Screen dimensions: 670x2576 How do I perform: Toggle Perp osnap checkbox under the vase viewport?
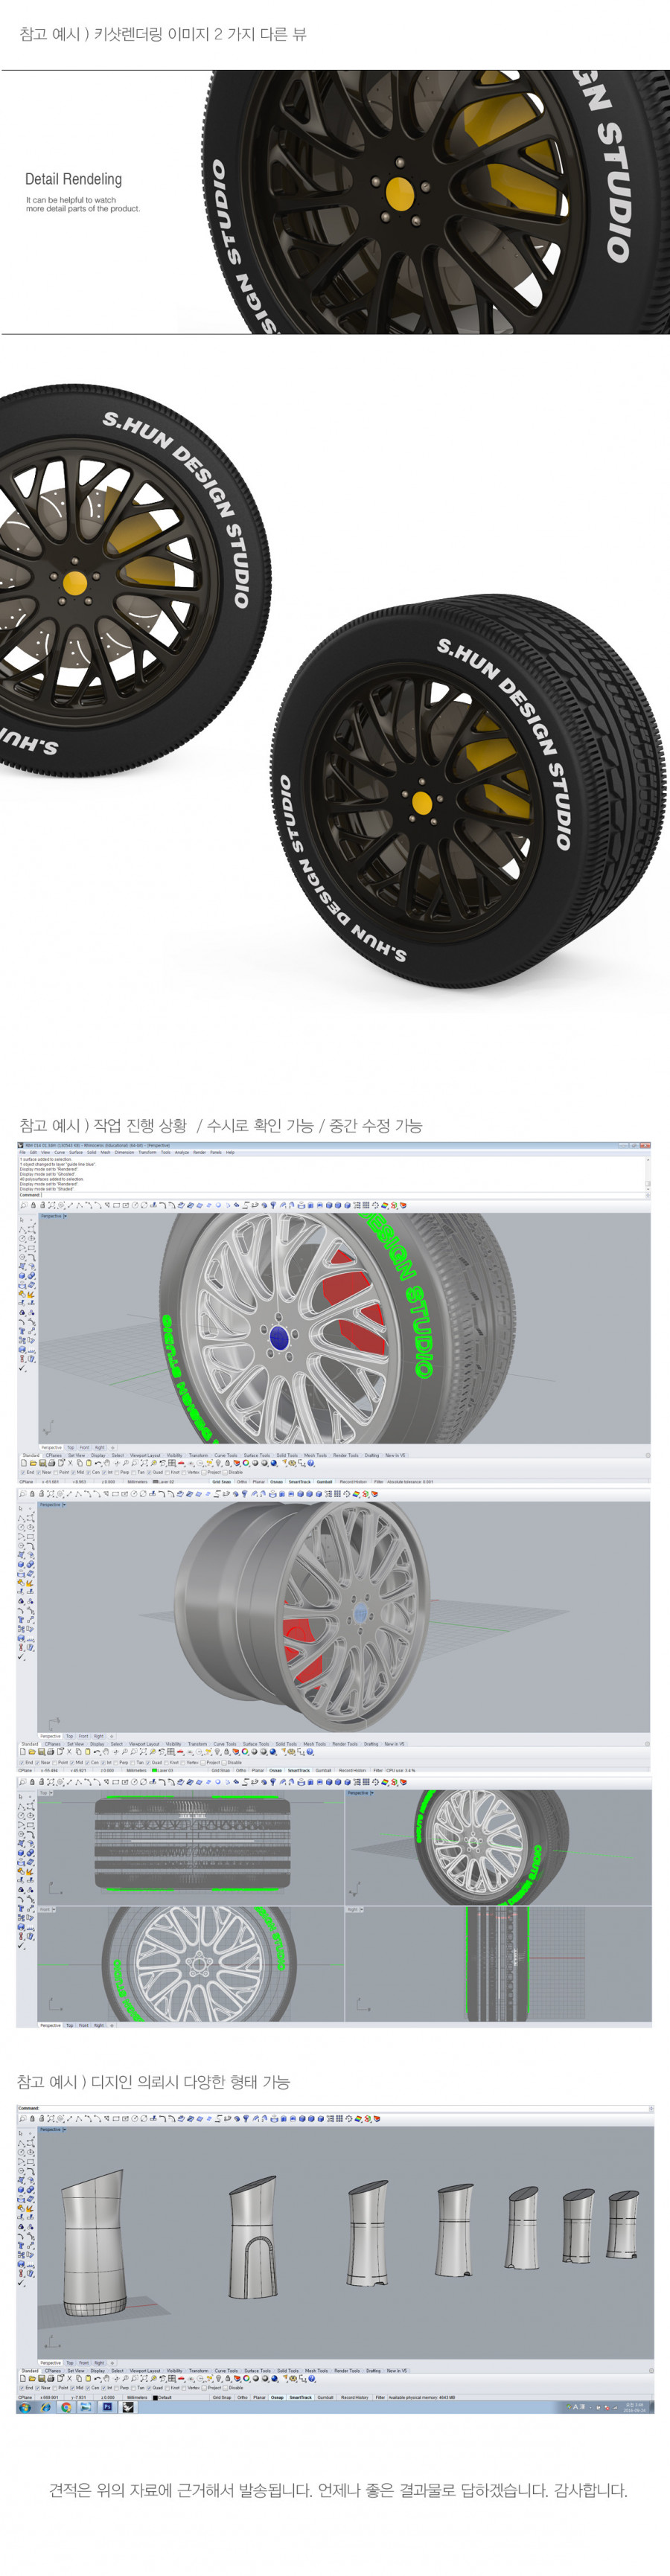(x=118, y=2388)
